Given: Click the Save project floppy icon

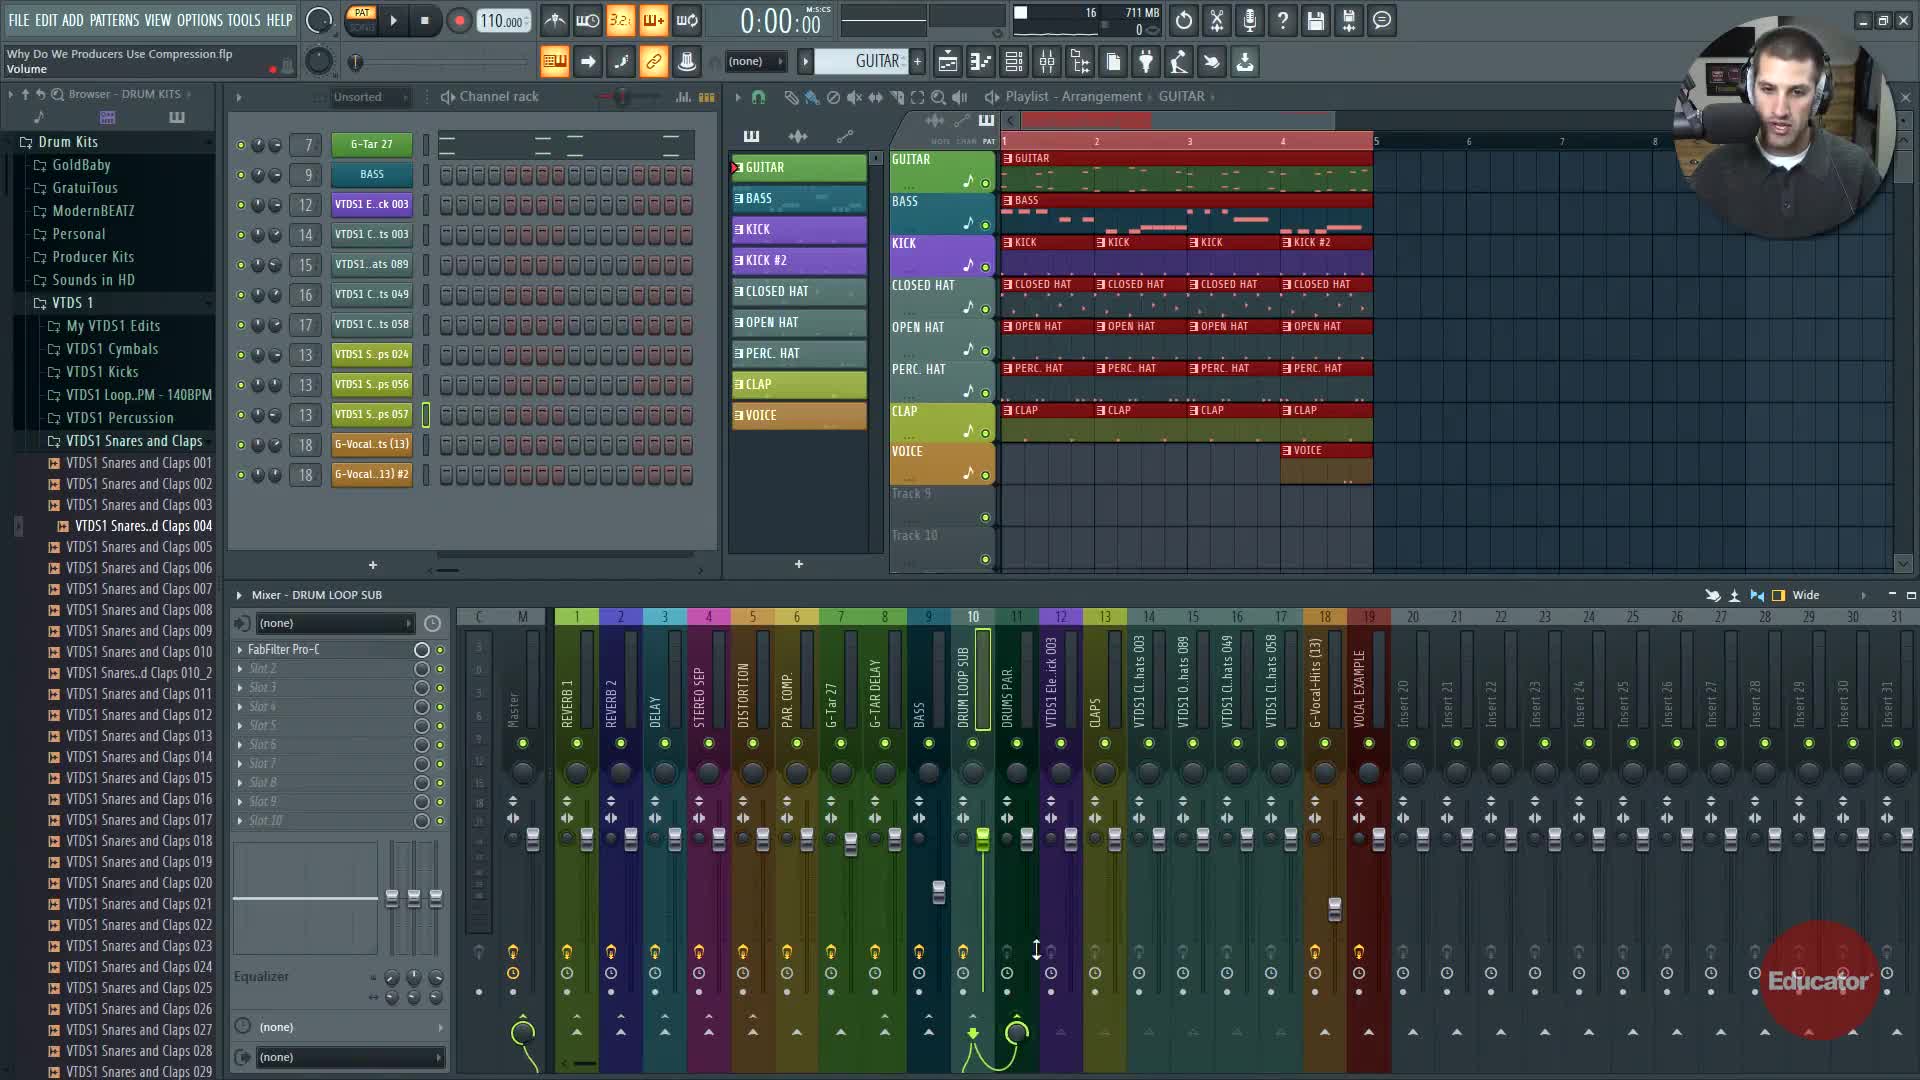Looking at the screenshot, I should click(x=1316, y=21).
